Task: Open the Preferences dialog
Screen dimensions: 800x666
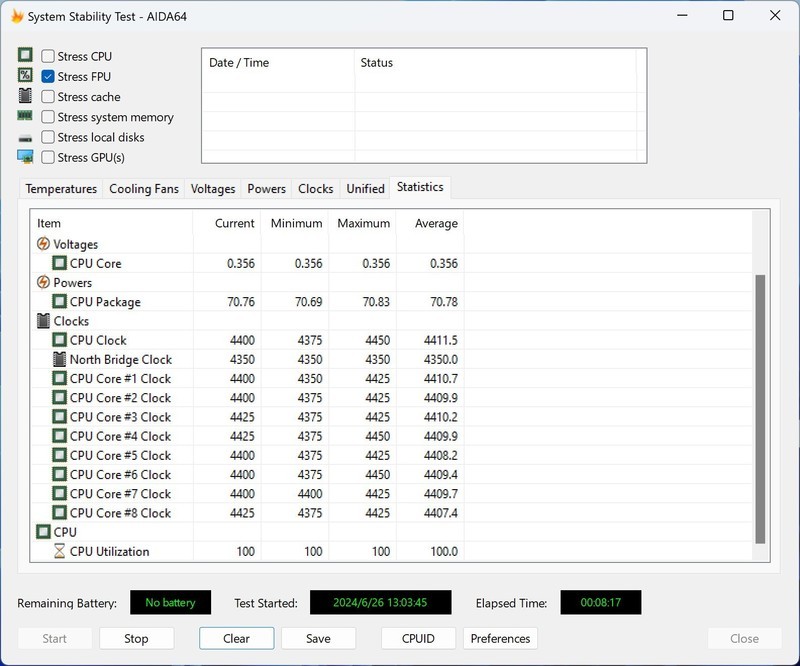Action: [500, 638]
